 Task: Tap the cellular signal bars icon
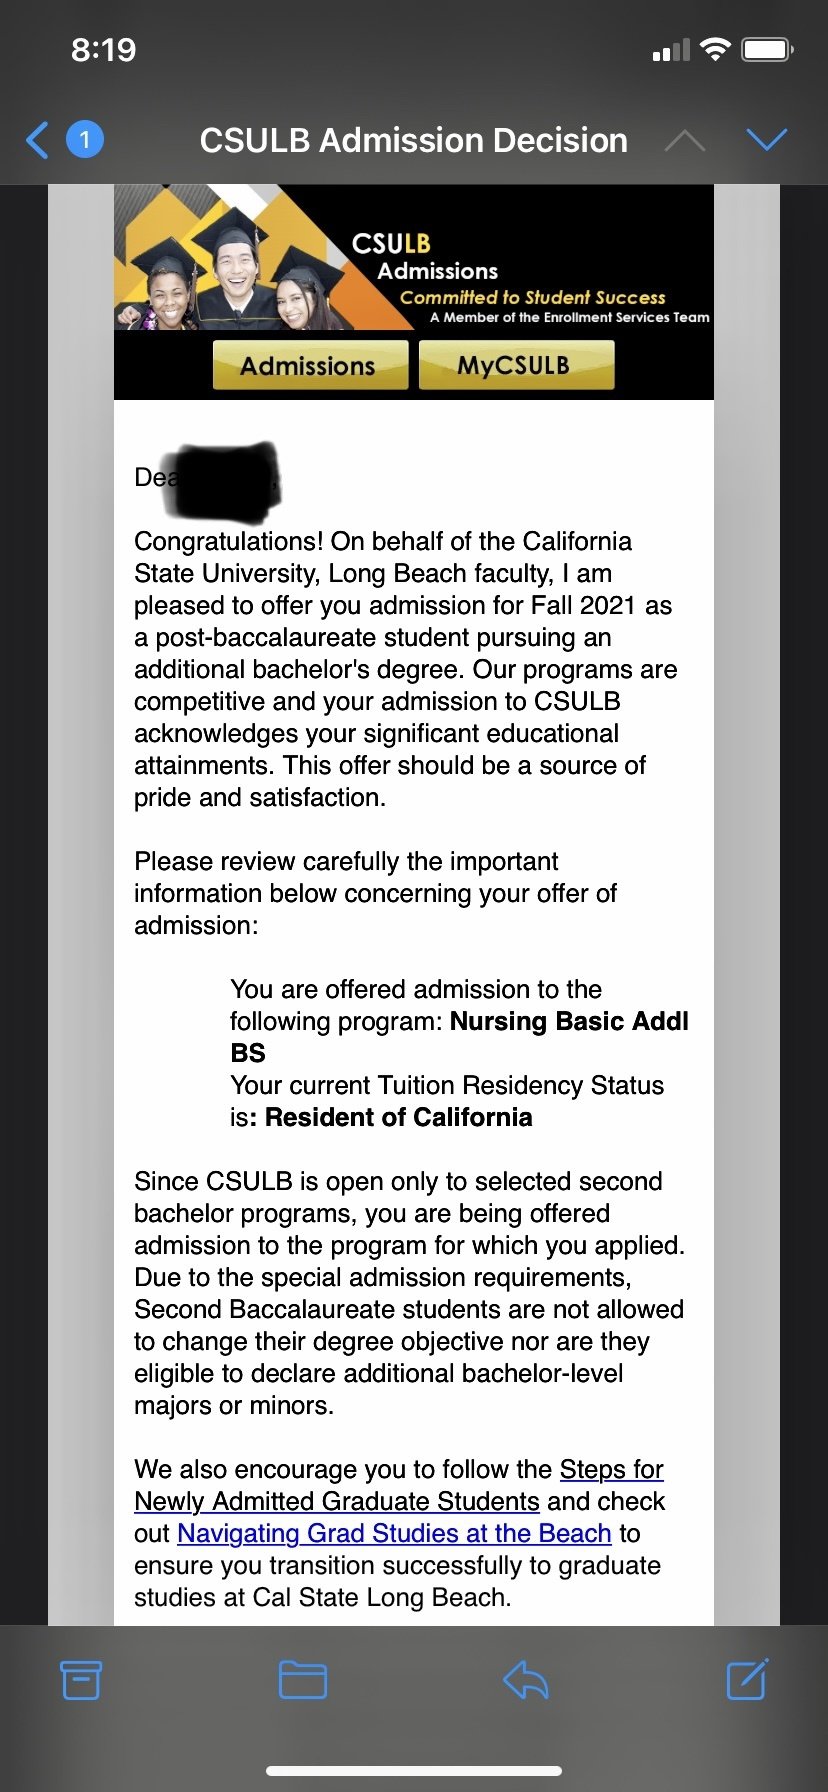(671, 50)
